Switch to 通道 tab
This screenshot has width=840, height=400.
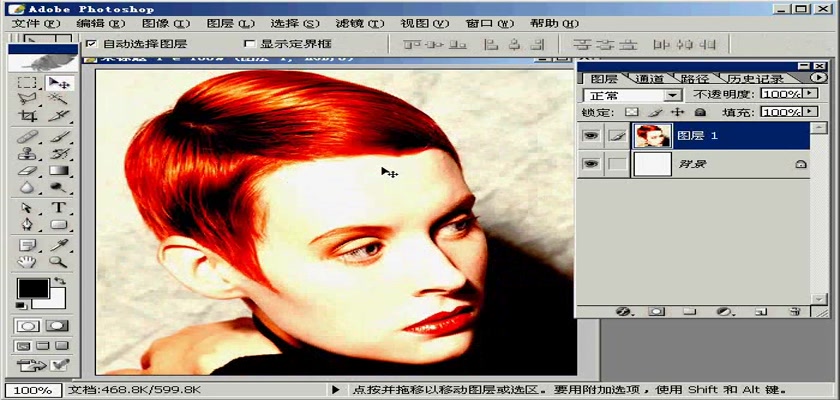click(x=649, y=78)
